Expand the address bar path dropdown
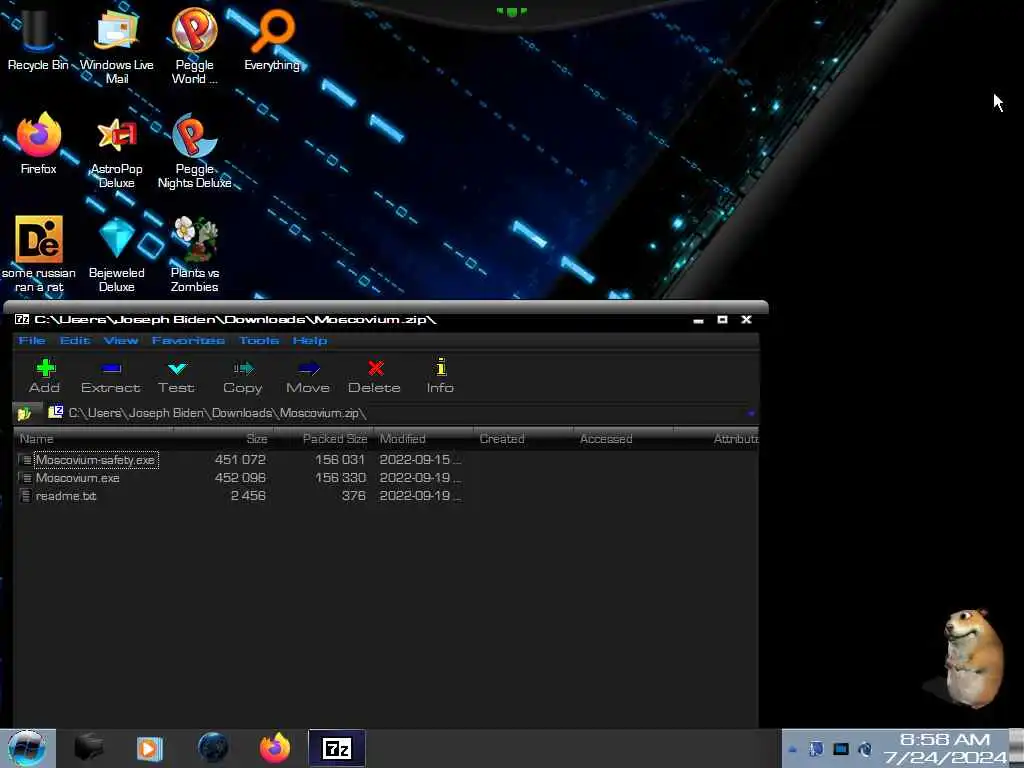The width and height of the screenshot is (1024, 768). 751,413
